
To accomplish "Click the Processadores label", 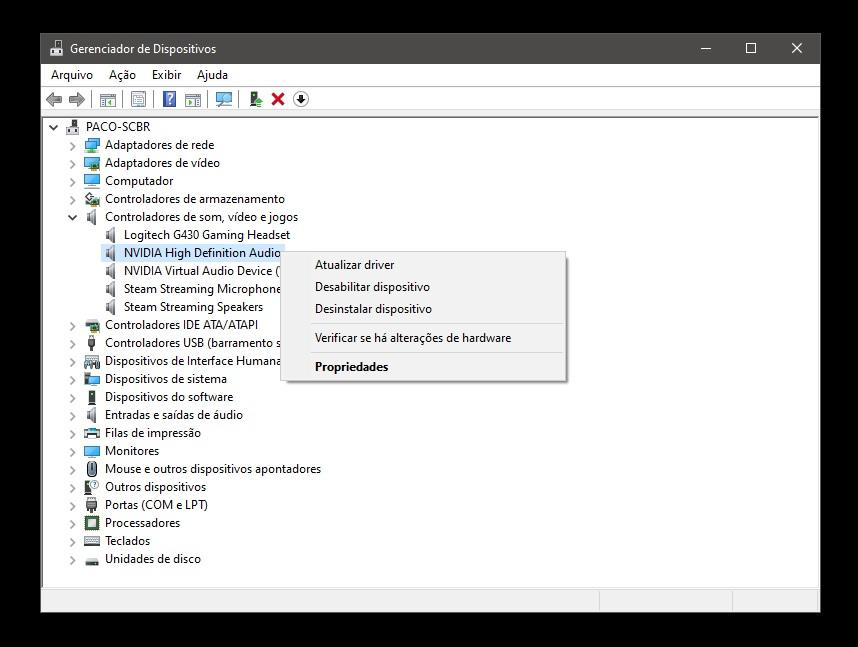I will point(142,523).
